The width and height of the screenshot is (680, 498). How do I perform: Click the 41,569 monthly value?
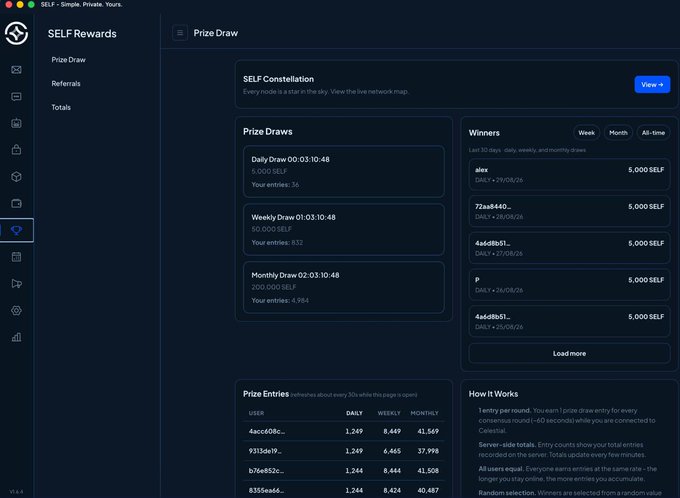pyautogui.click(x=428, y=432)
